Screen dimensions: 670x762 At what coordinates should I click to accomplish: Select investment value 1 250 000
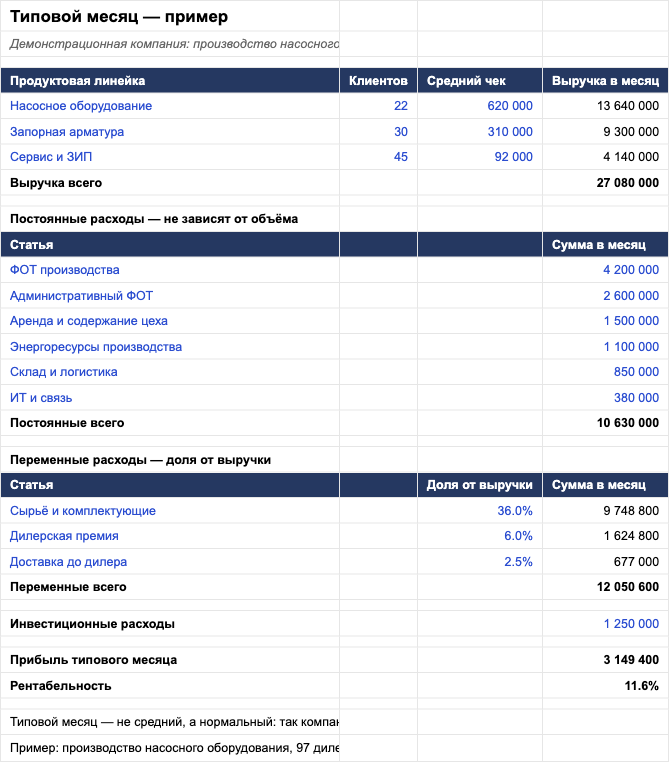[605, 623]
